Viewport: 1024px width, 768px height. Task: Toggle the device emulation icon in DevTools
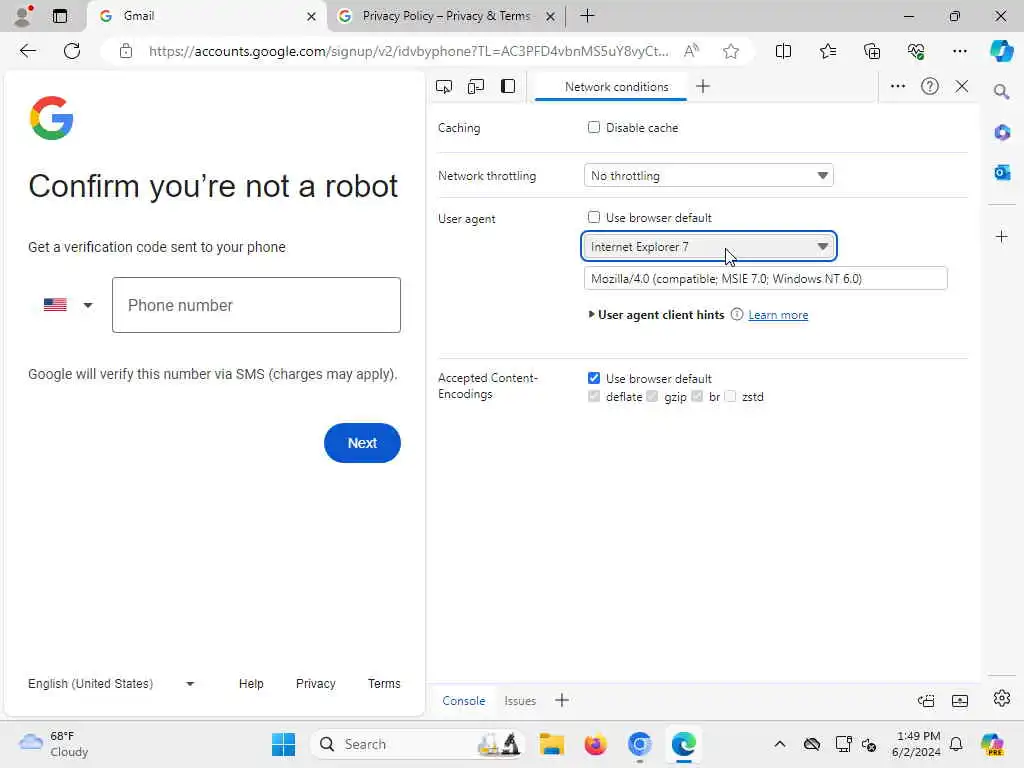pos(476,86)
